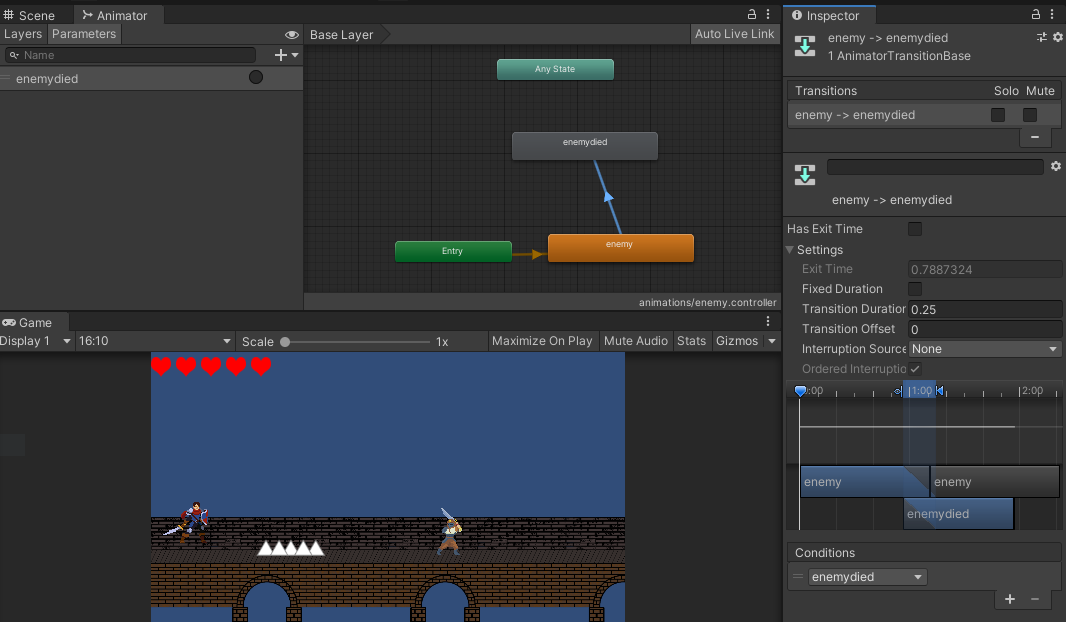Toggle the enemydied trigger parameter radio
1066x622 pixels.
256,77
